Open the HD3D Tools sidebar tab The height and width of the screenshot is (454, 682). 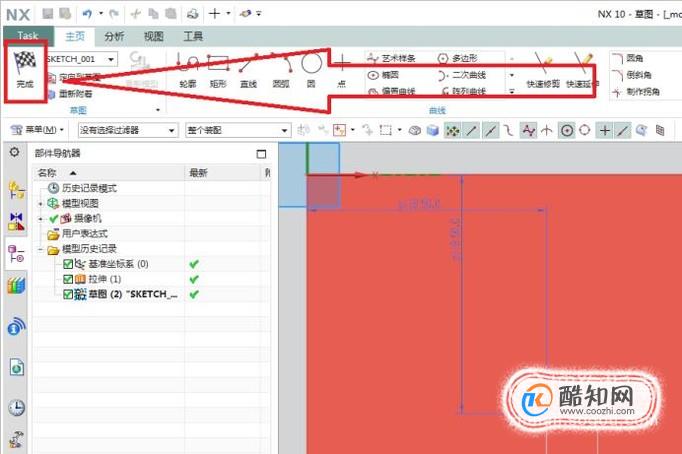point(16,327)
